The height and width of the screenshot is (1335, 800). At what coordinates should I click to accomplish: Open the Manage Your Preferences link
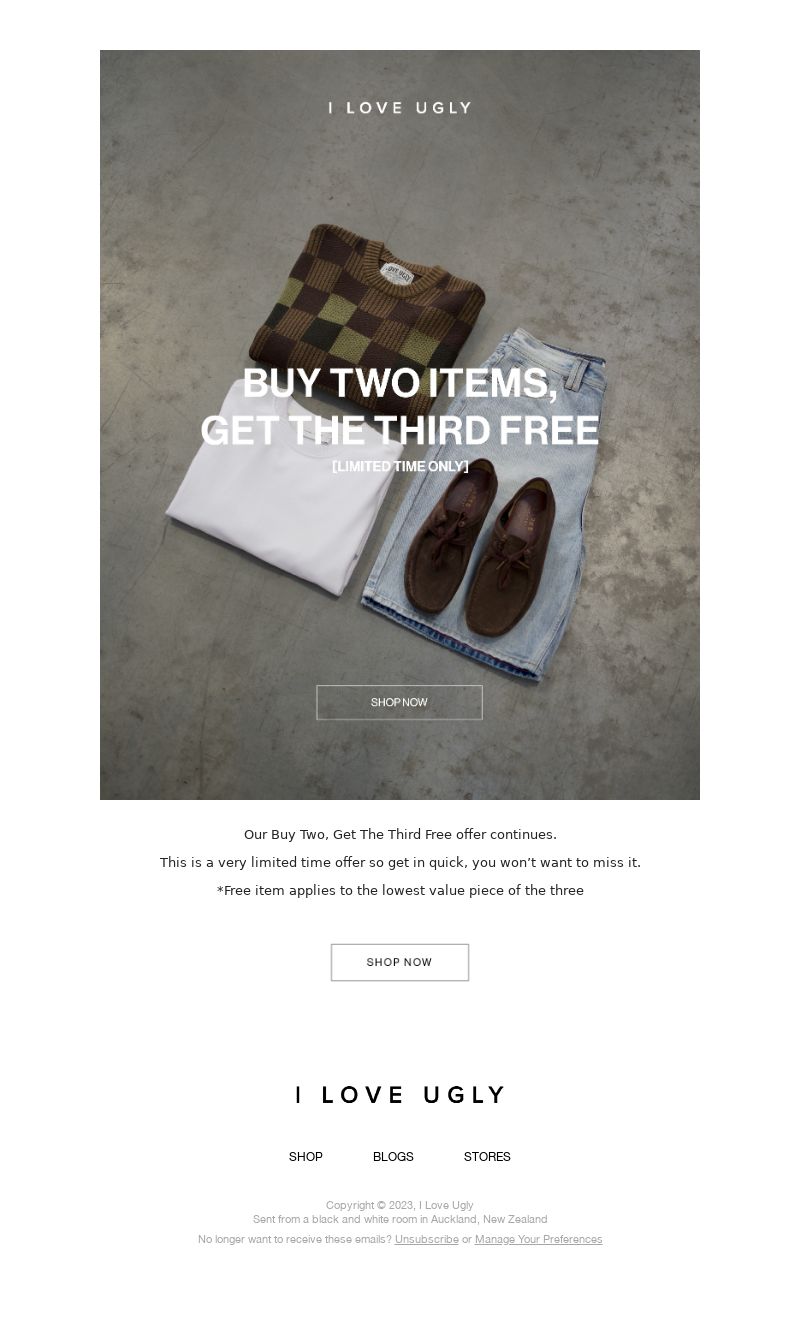(539, 1240)
